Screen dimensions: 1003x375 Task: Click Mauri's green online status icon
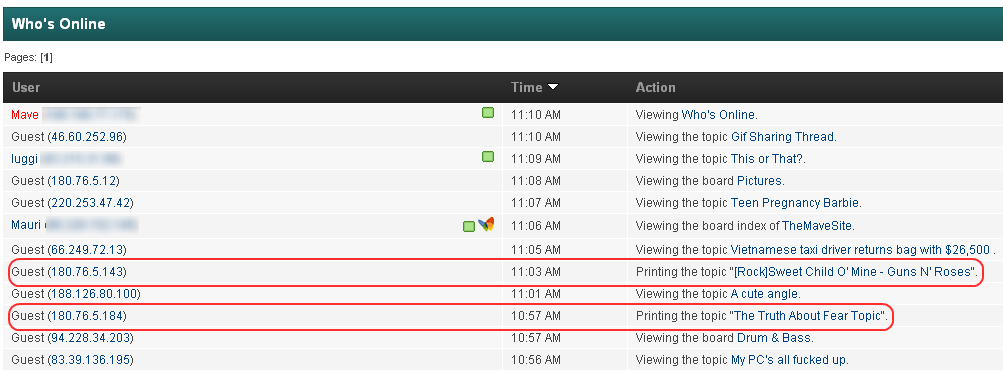[469, 226]
